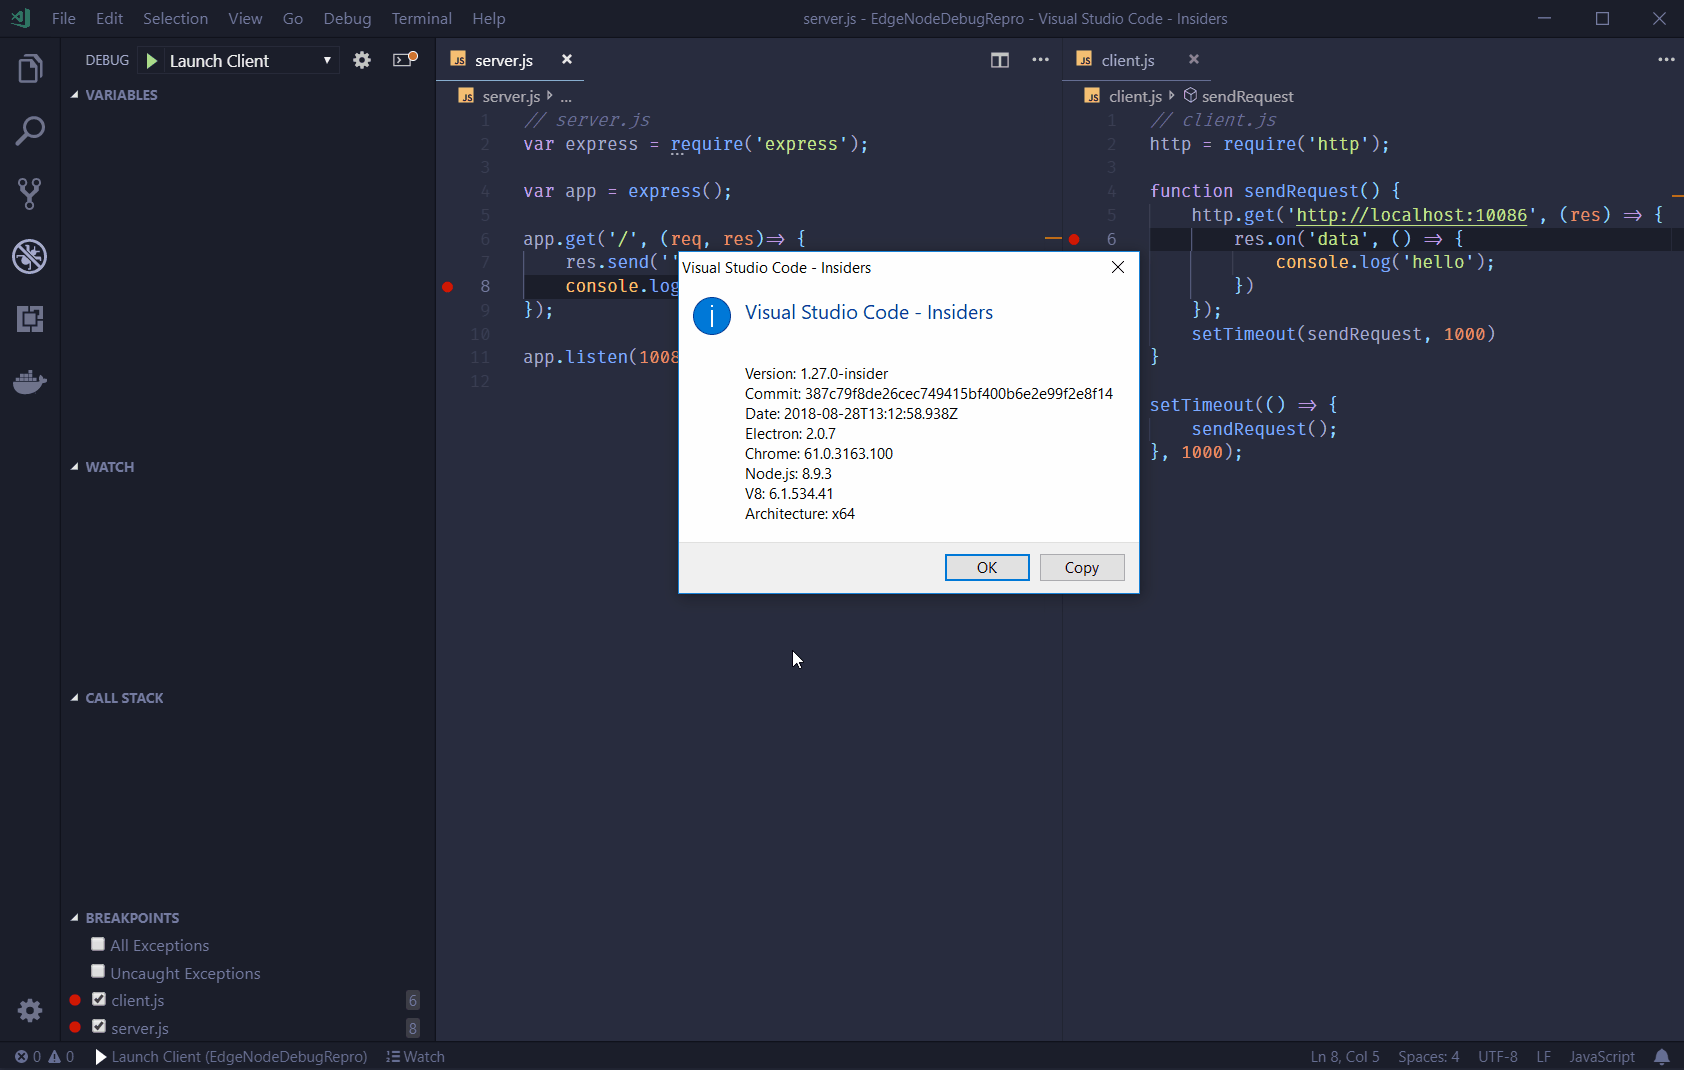Open the Explorer sidebar icon
Image resolution: width=1684 pixels, height=1070 pixels.
[30, 68]
